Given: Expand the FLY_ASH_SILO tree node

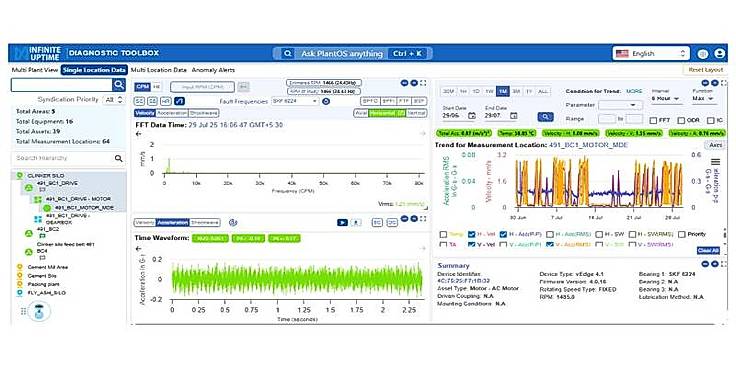Looking at the screenshot, I should tap(20, 293).
